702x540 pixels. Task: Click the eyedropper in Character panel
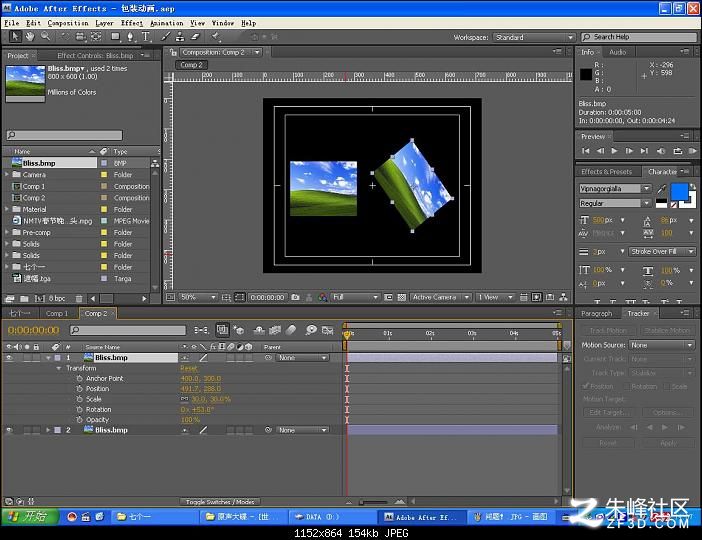point(661,189)
